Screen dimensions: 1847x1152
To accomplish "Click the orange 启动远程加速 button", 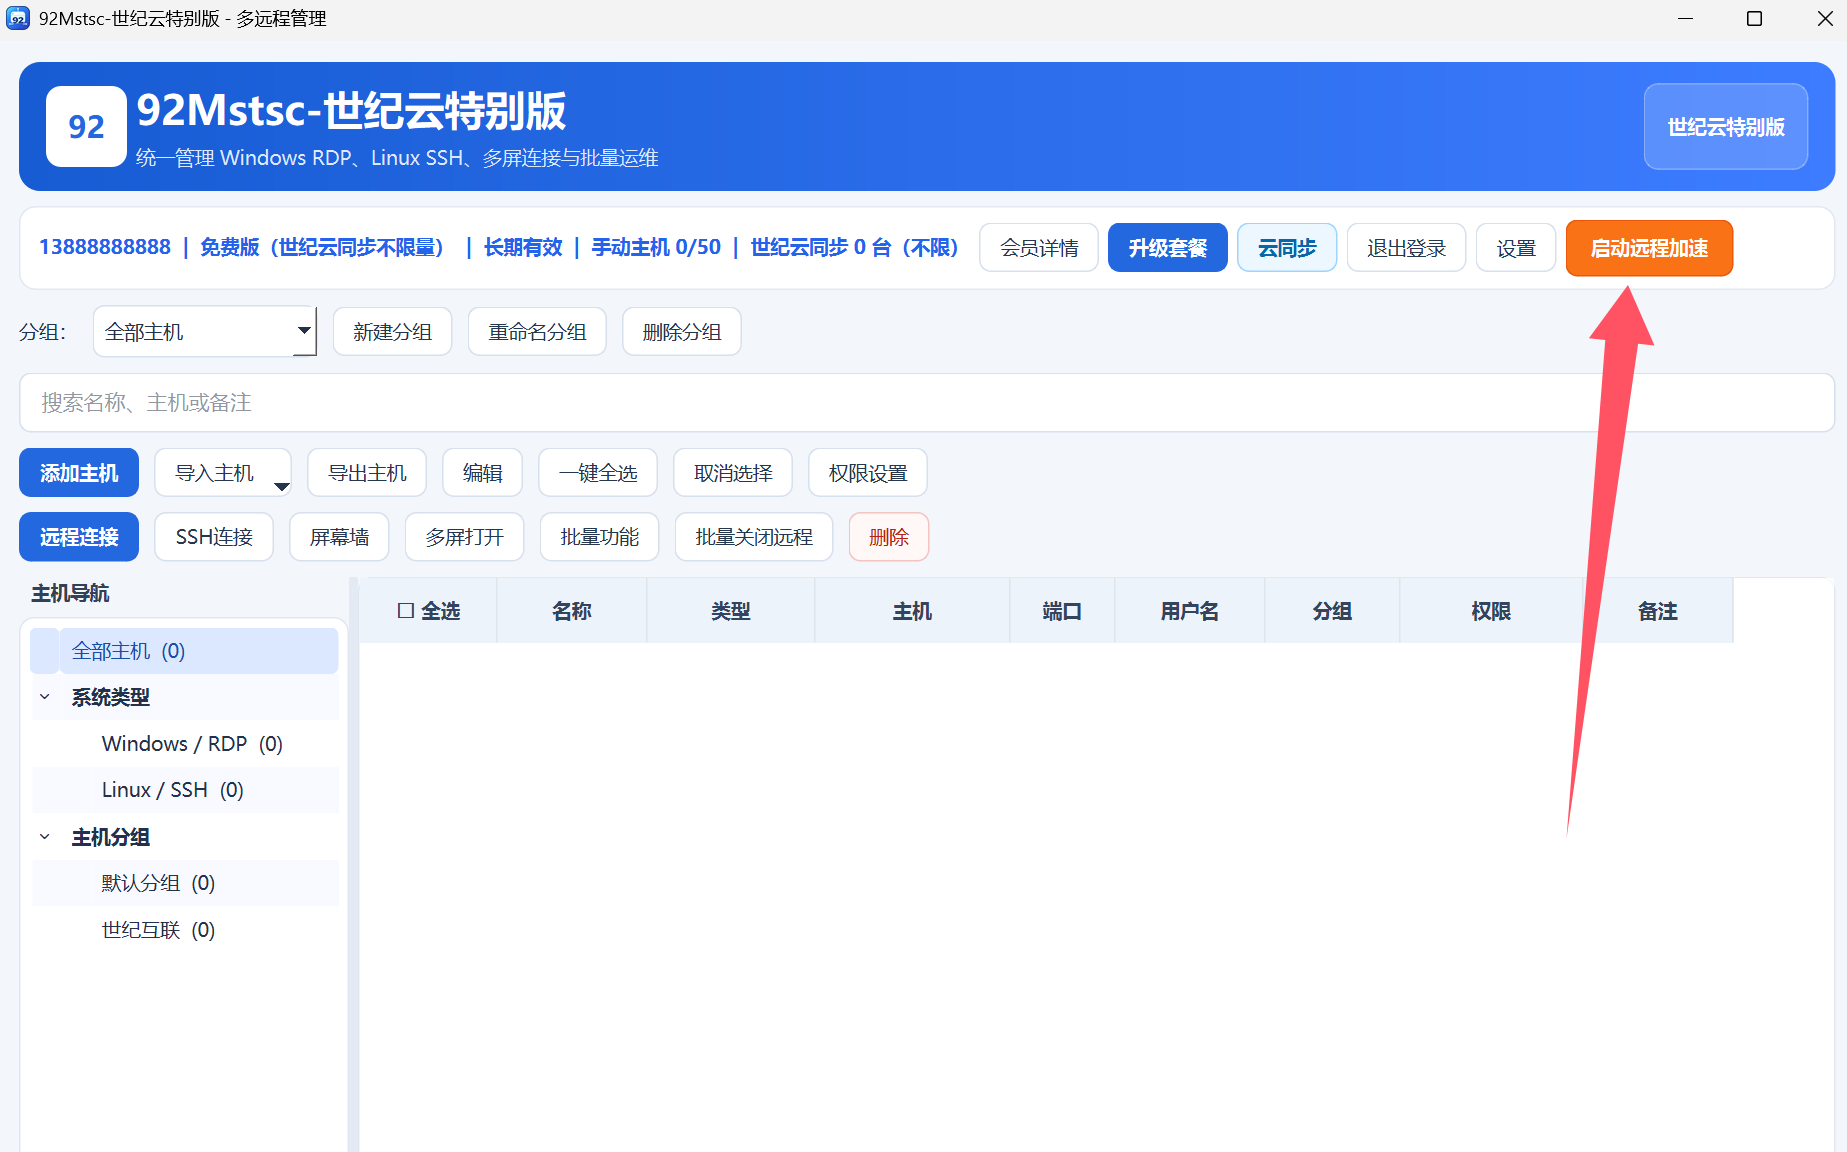I will click(1649, 248).
